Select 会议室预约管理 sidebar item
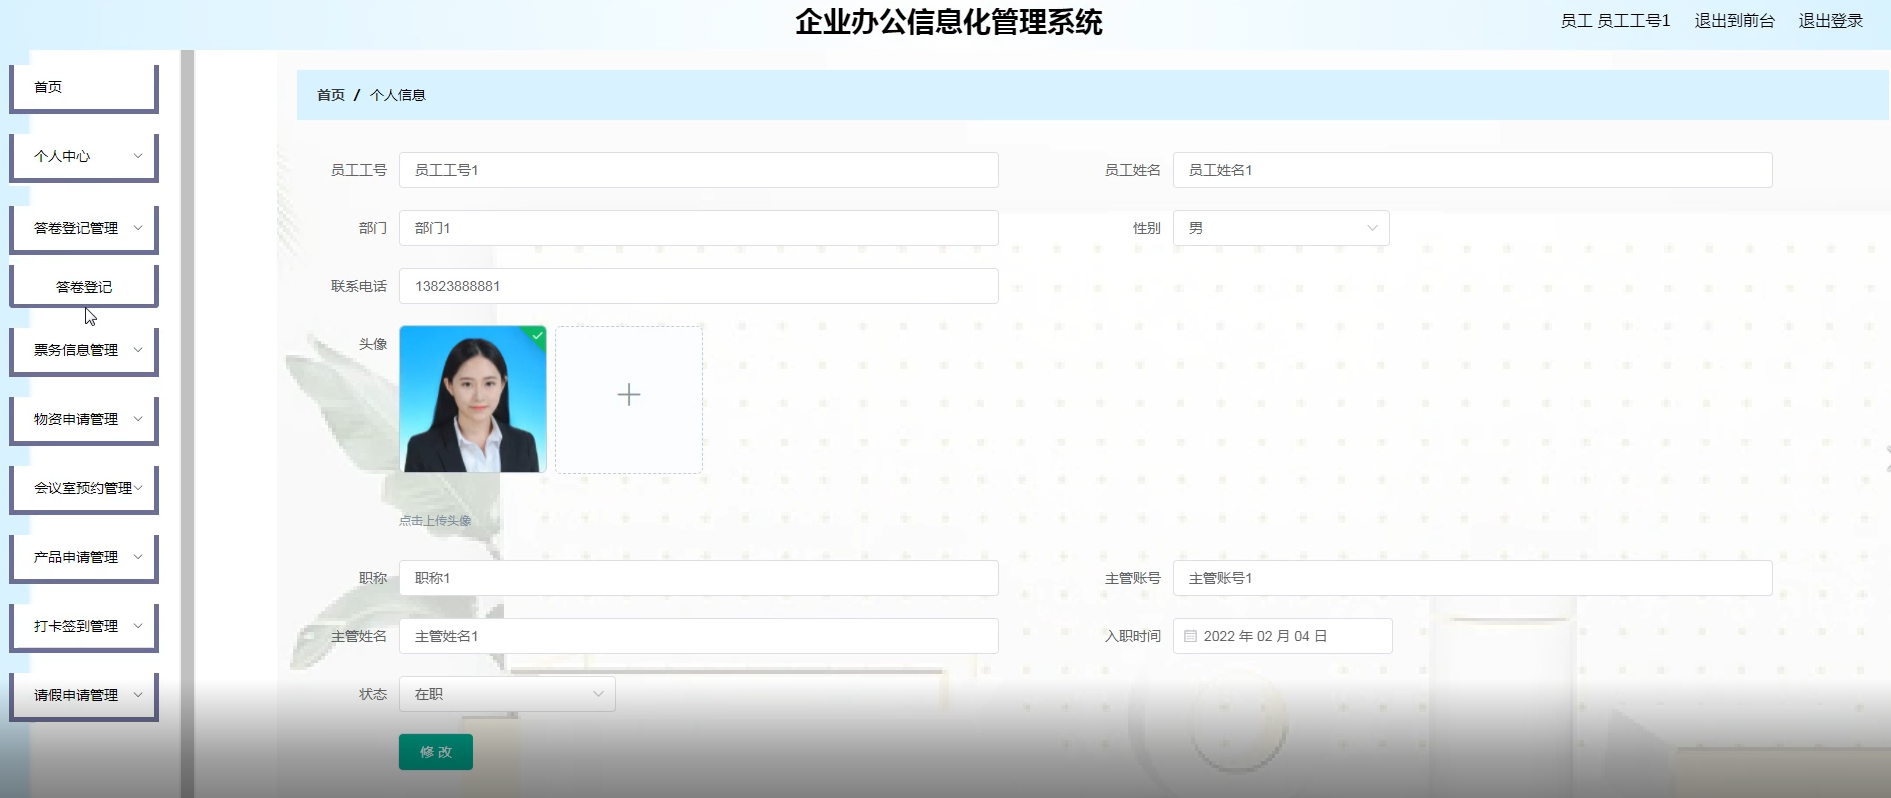Screen dimensions: 1891x798 coord(84,489)
